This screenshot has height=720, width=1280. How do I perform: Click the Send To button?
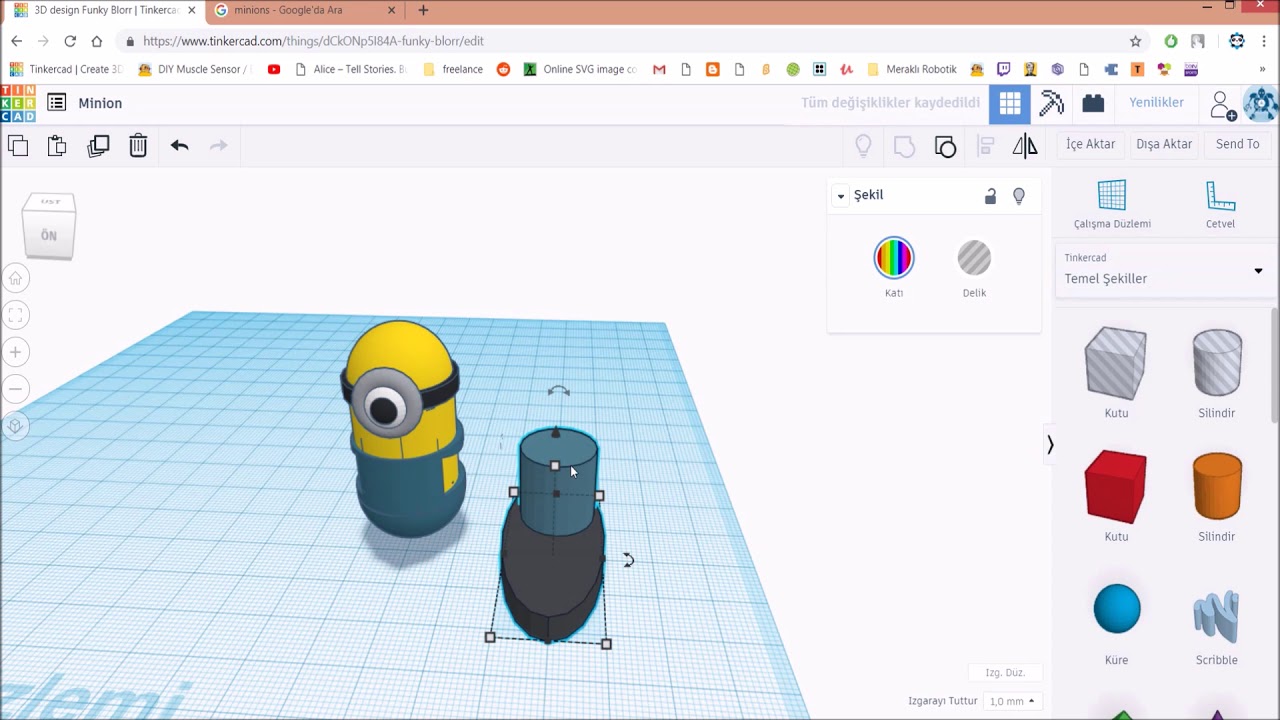(x=1237, y=144)
